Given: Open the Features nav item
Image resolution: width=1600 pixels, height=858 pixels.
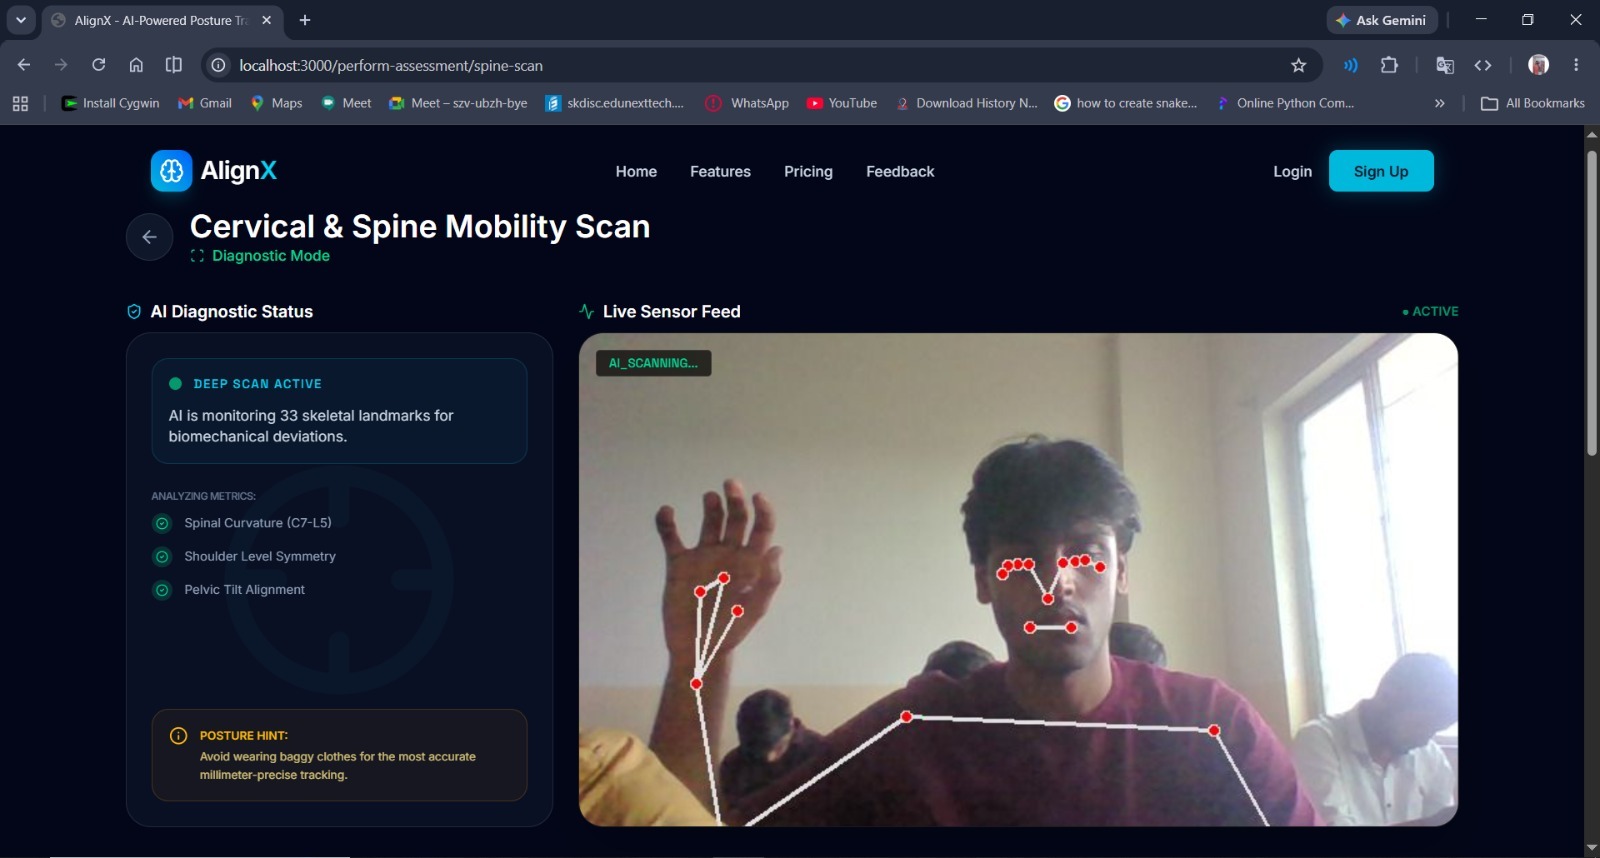Looking at the screenshot, I should (720, 171).
